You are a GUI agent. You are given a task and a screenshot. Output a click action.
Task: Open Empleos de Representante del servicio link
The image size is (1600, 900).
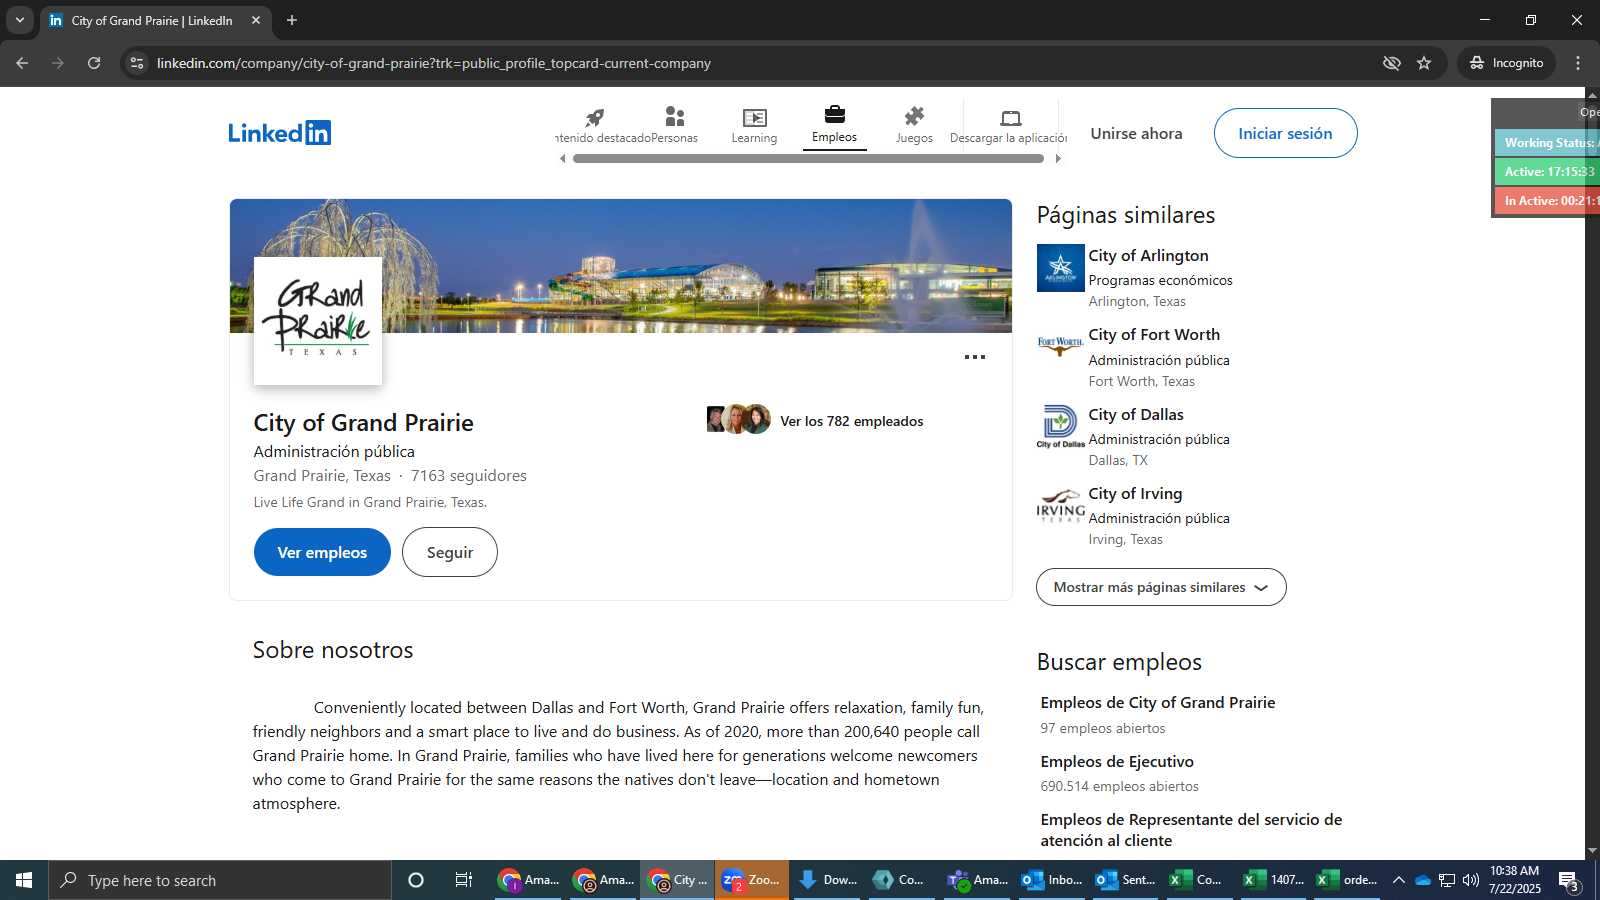(1191, 830)
